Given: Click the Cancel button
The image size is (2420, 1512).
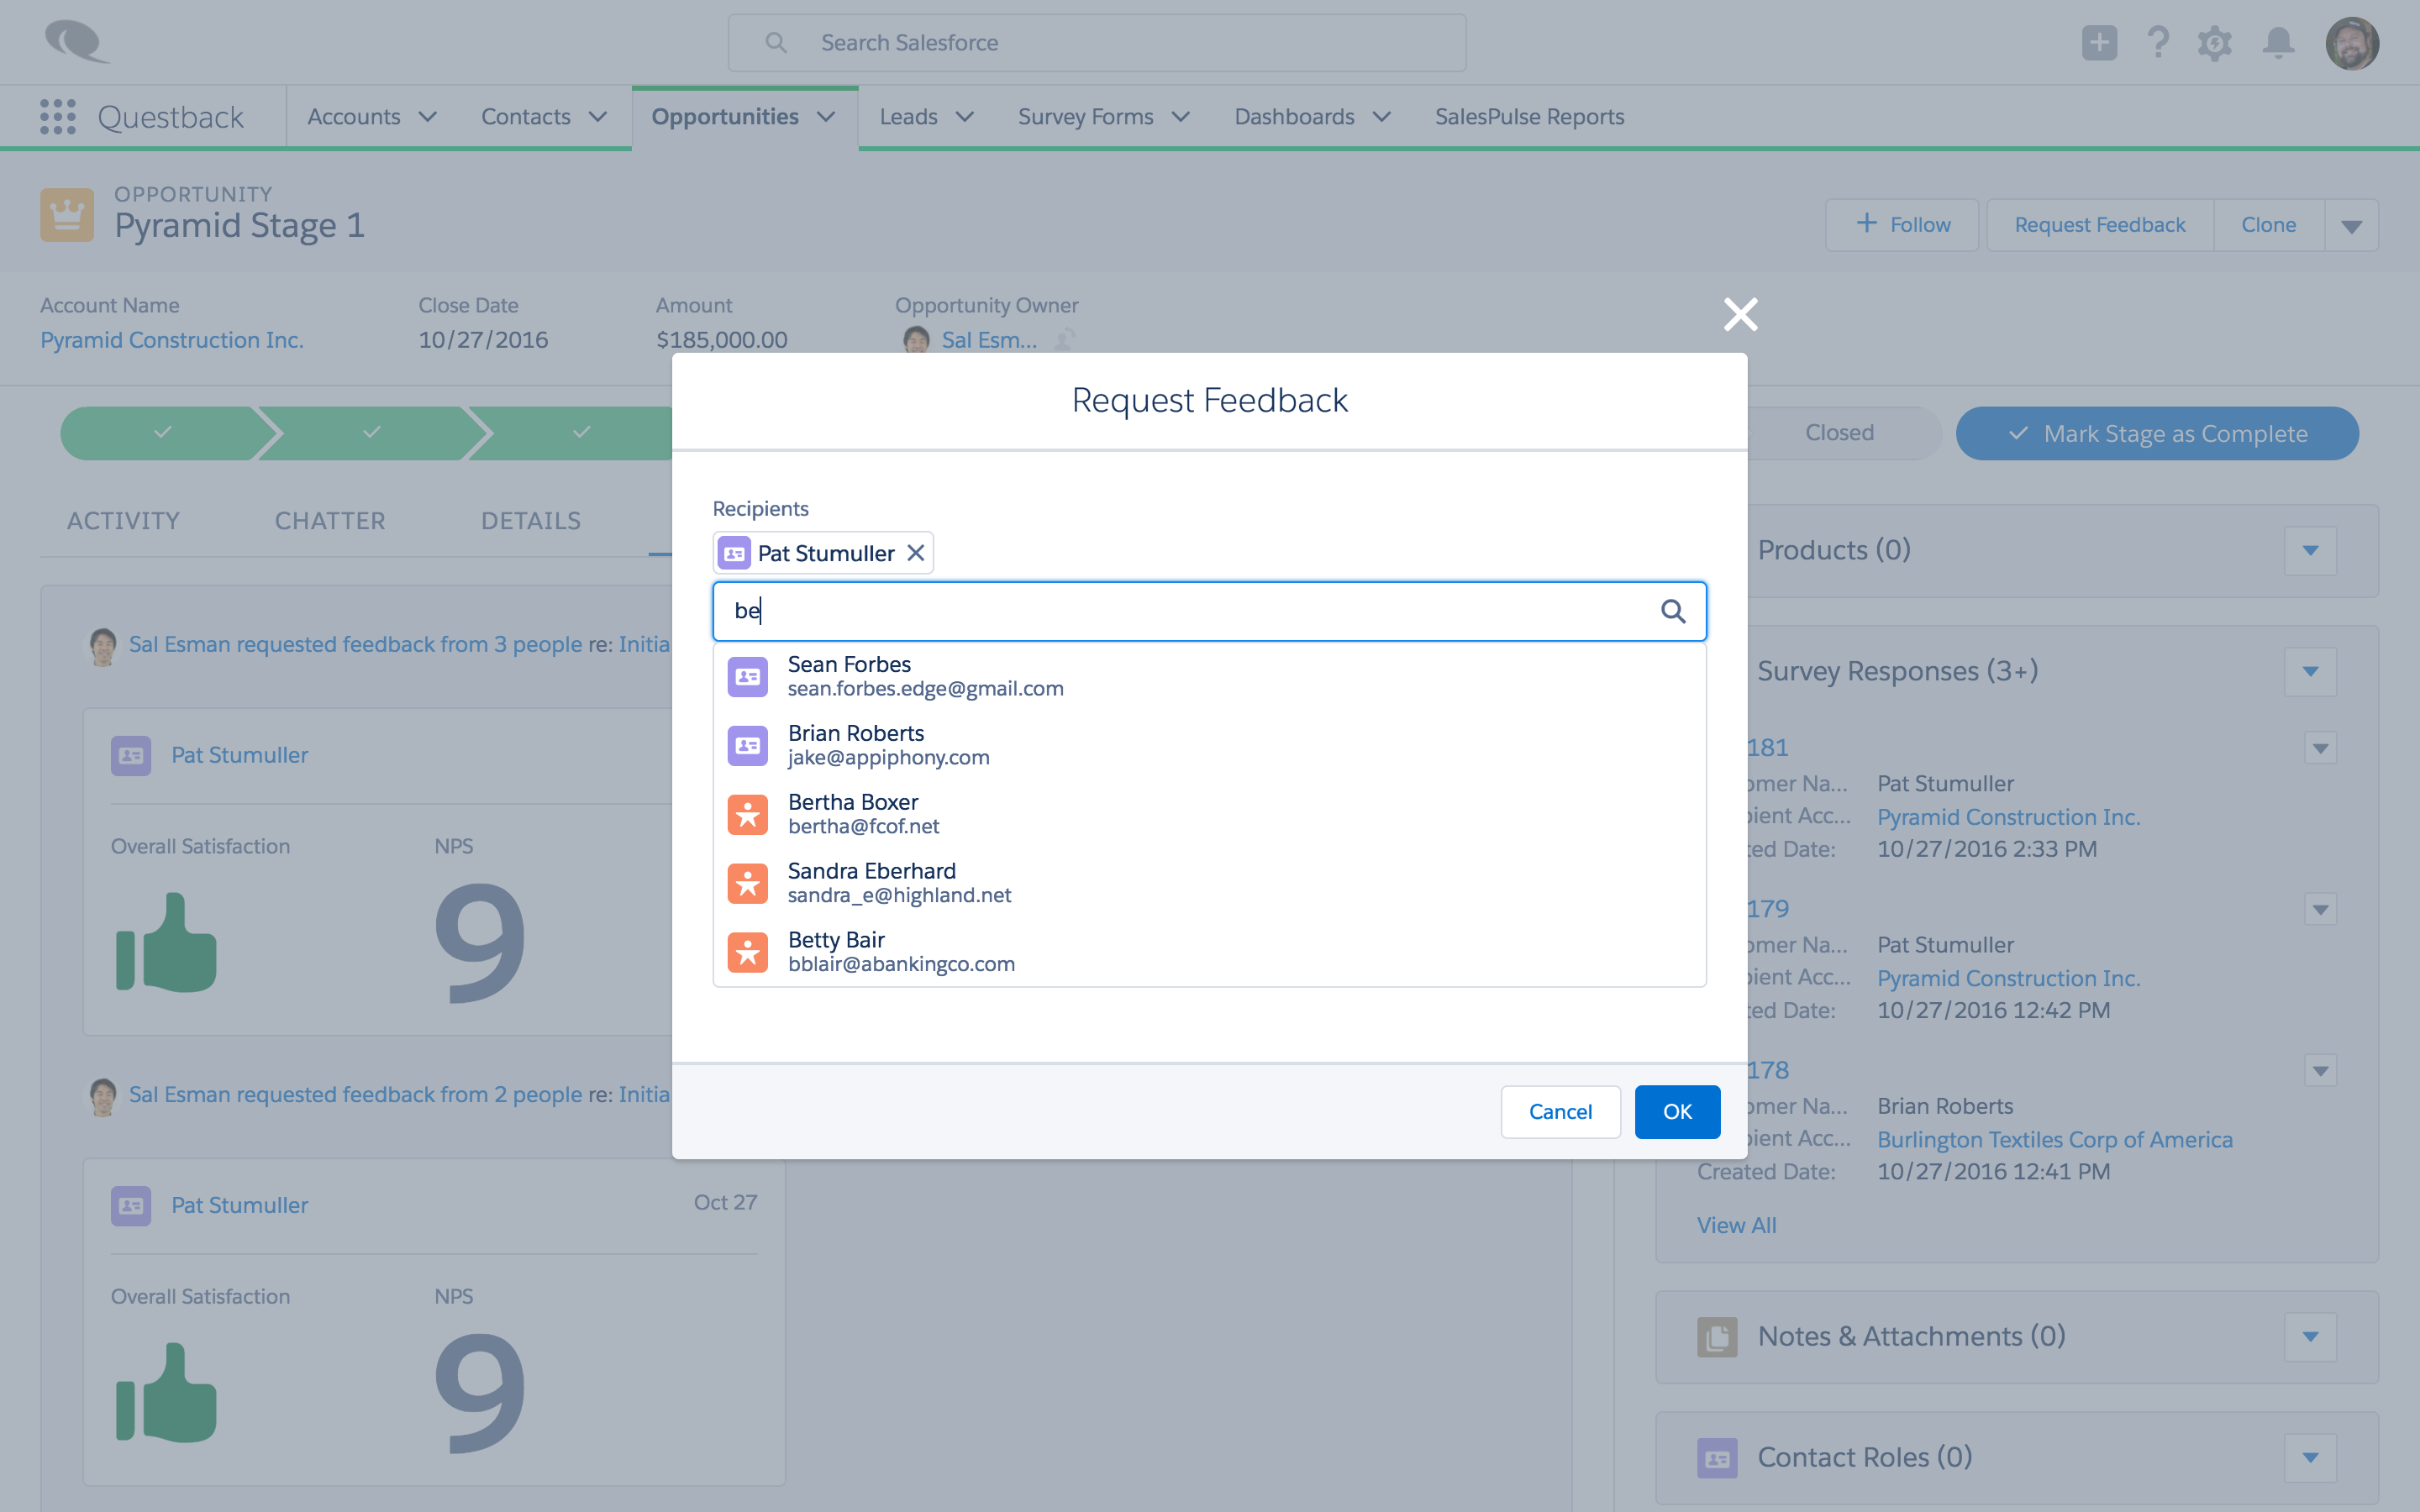Looking at the screenshot, I should (1560, 1112).
